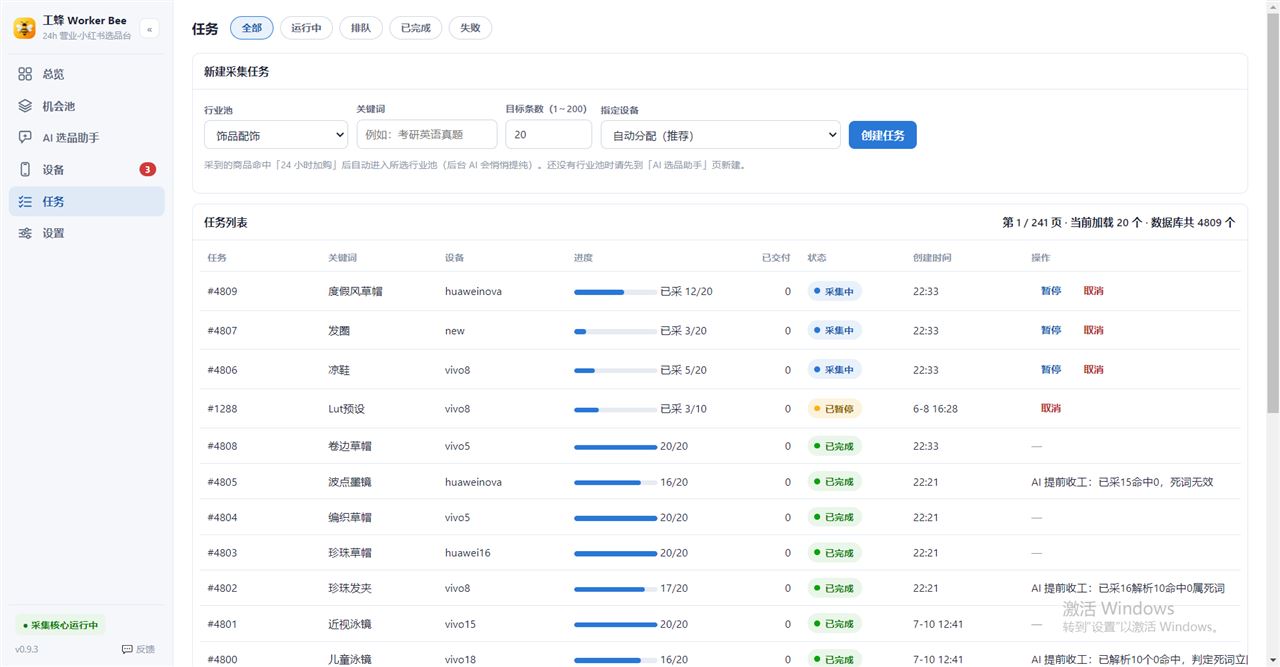Open the 总览 overview page

(86, 74)
